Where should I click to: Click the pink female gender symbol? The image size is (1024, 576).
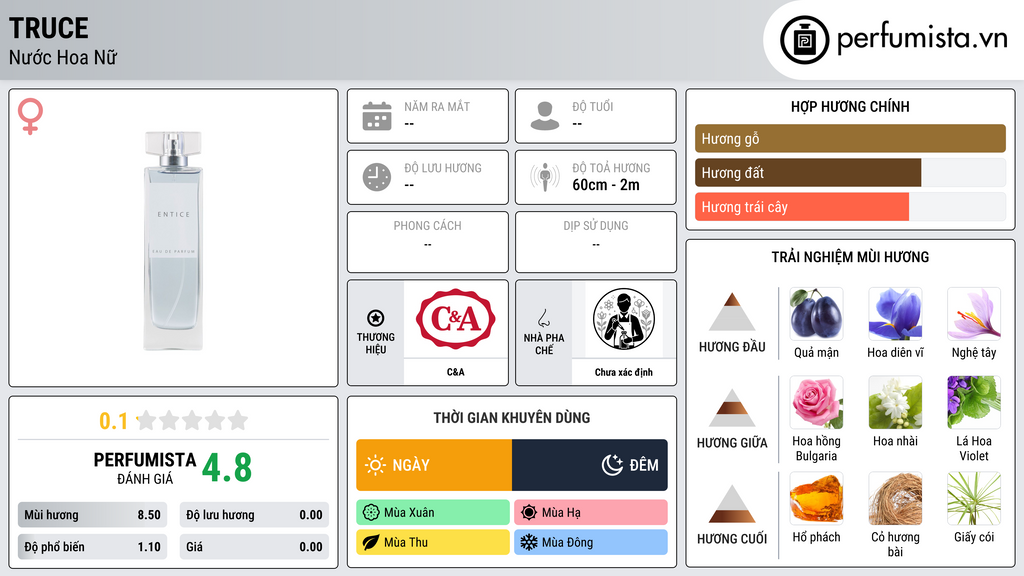30,116
